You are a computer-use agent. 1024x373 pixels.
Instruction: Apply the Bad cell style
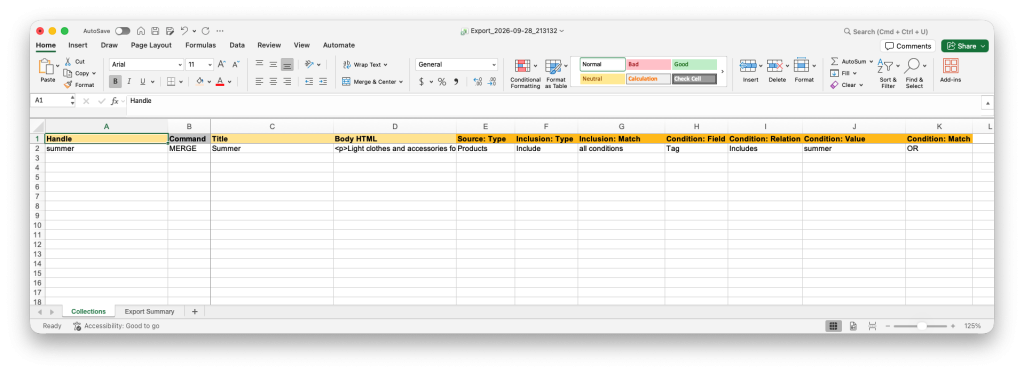[x=648, y=65]
